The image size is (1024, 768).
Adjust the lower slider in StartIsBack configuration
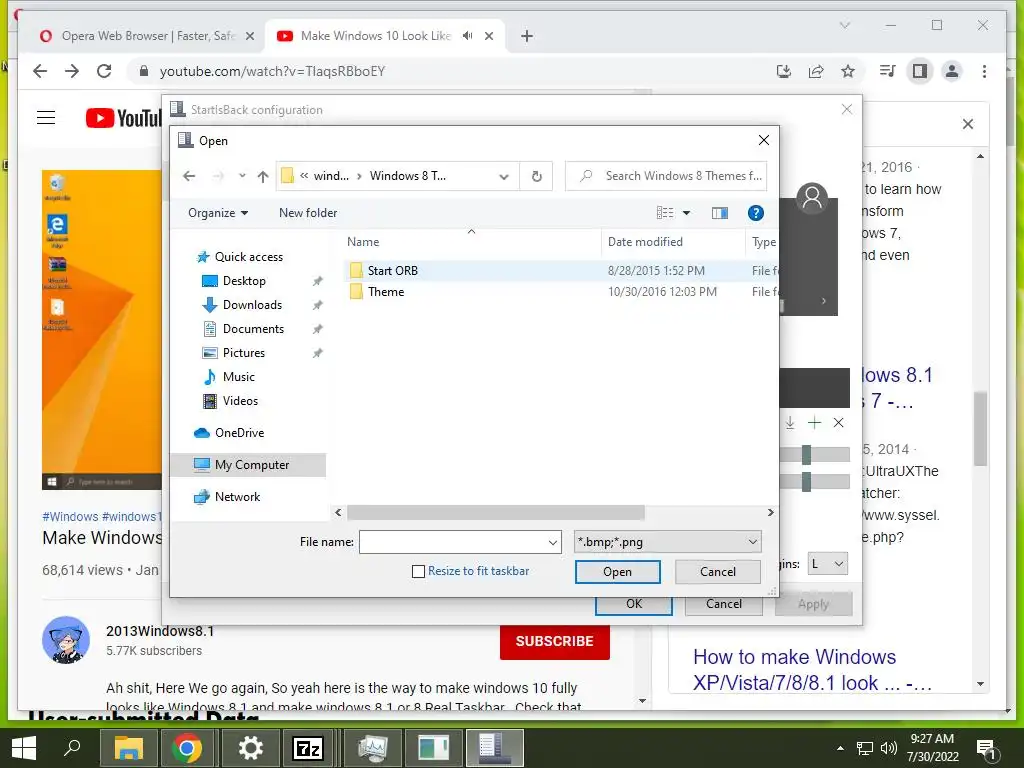pyautogui.click(x=807, y=482)
